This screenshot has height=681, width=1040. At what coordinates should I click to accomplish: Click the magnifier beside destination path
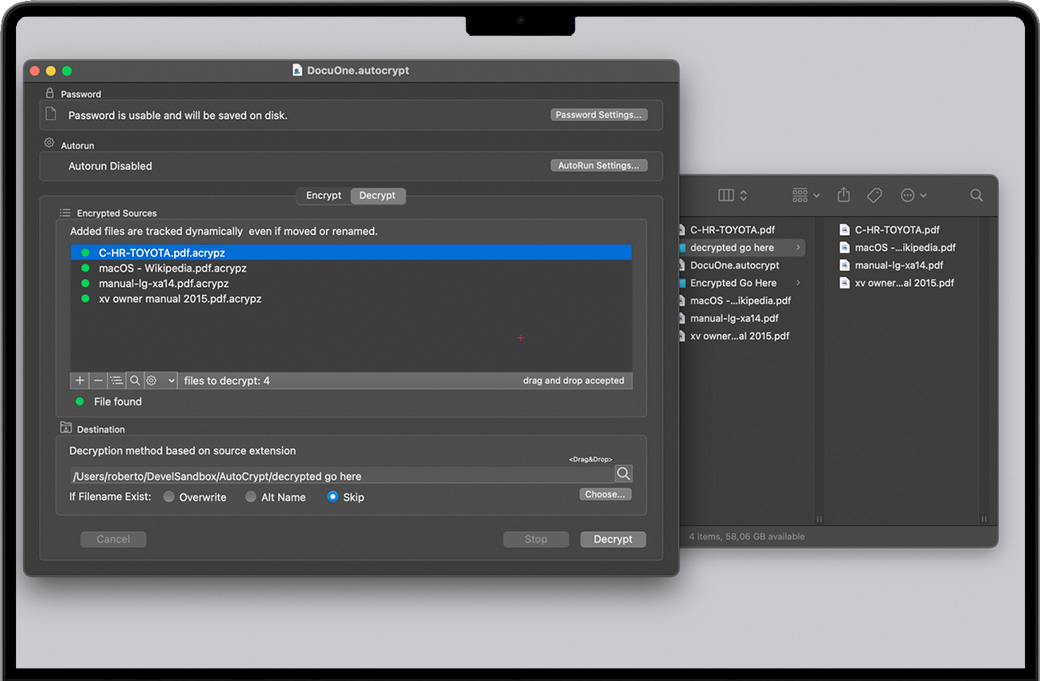[x=623, y=474]
